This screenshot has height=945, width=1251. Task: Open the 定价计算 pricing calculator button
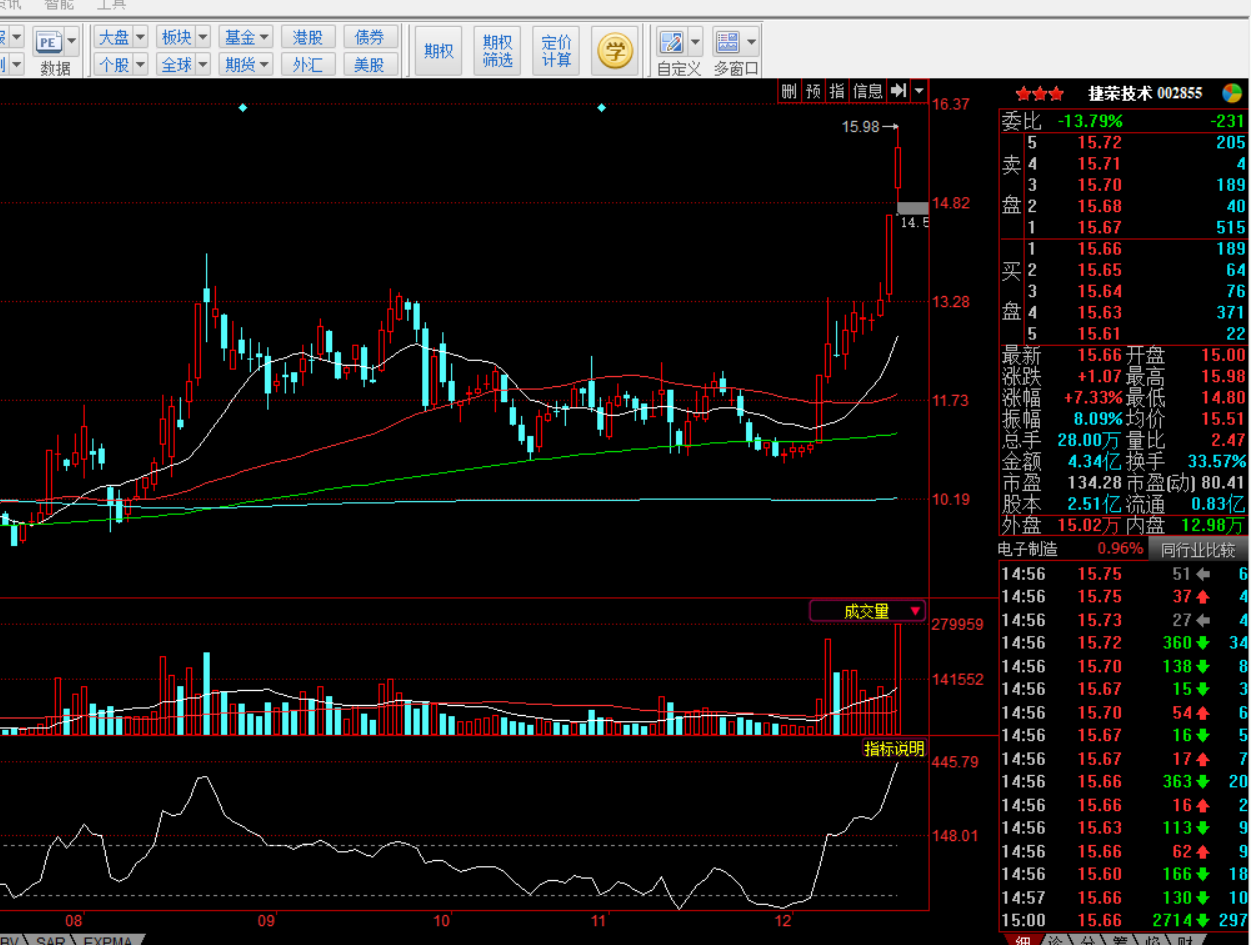pyautogui.click(x=556, y=51)
